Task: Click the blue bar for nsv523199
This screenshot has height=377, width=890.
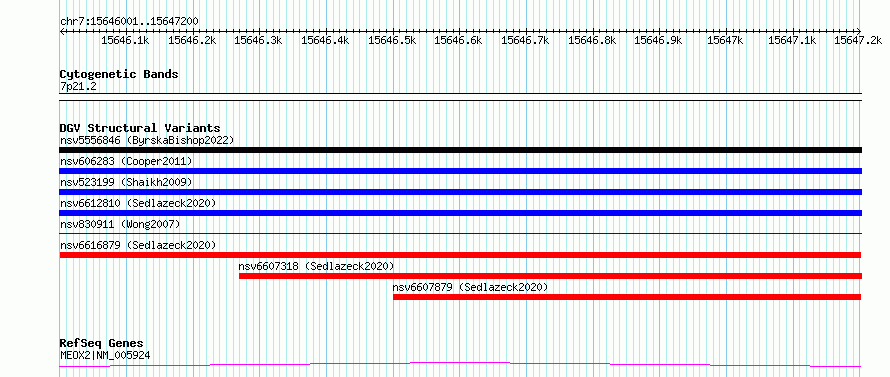Action: pos(460,192)
